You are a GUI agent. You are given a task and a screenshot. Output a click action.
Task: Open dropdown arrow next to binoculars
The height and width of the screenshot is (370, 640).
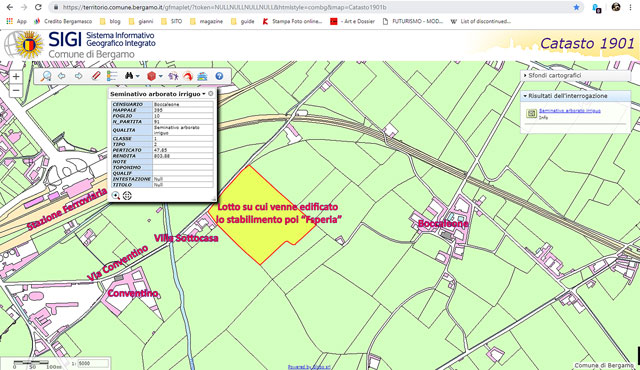(x=138, y=76)
